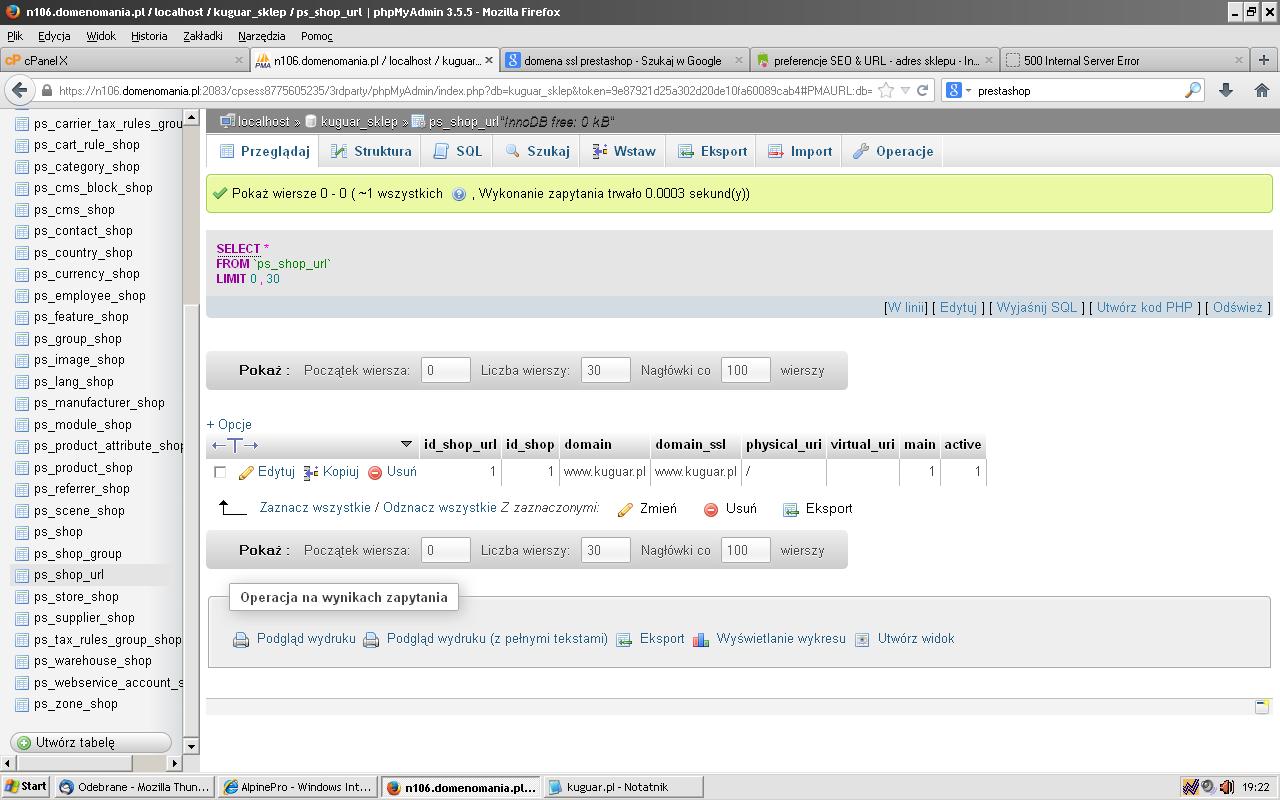The height and width of the screenshot is (800, 1280).
Task: Click the Zmień pencil icon for selected rows
Action: coord(625,509)
